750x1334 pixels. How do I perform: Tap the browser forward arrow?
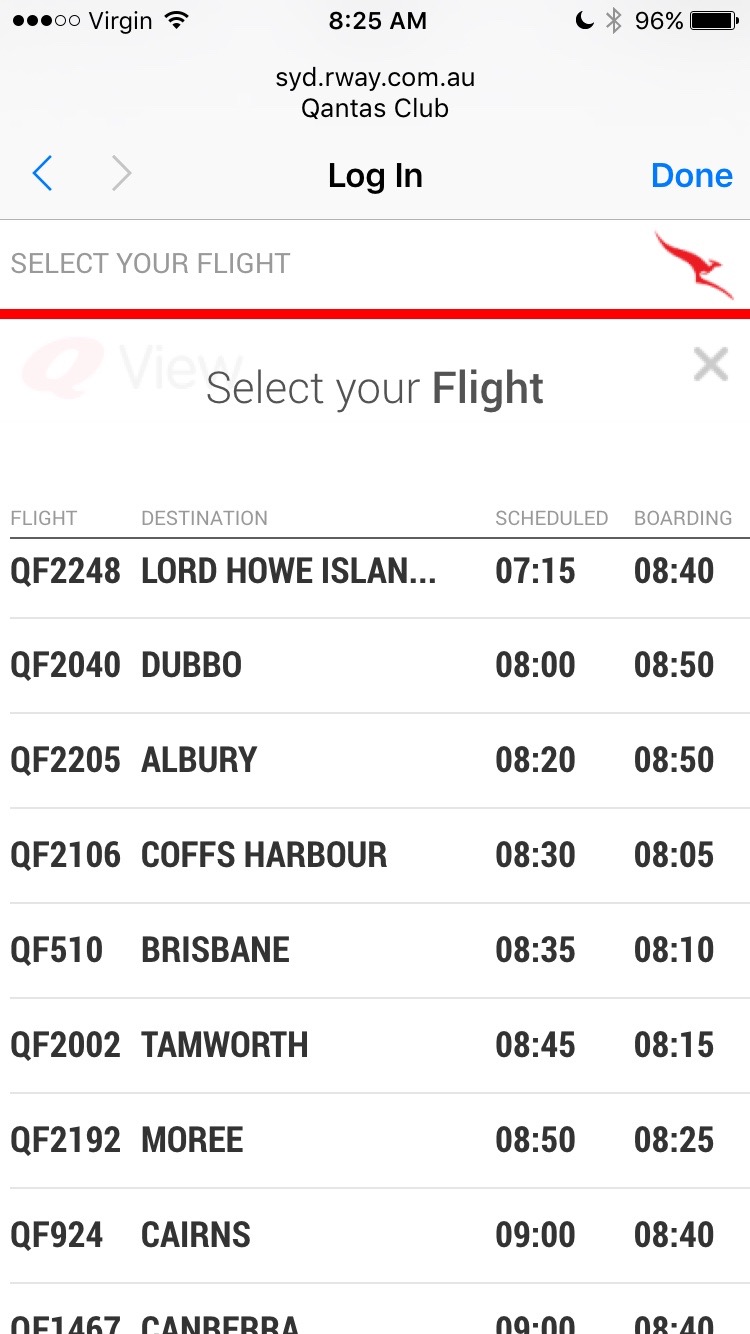pos(121,175)
